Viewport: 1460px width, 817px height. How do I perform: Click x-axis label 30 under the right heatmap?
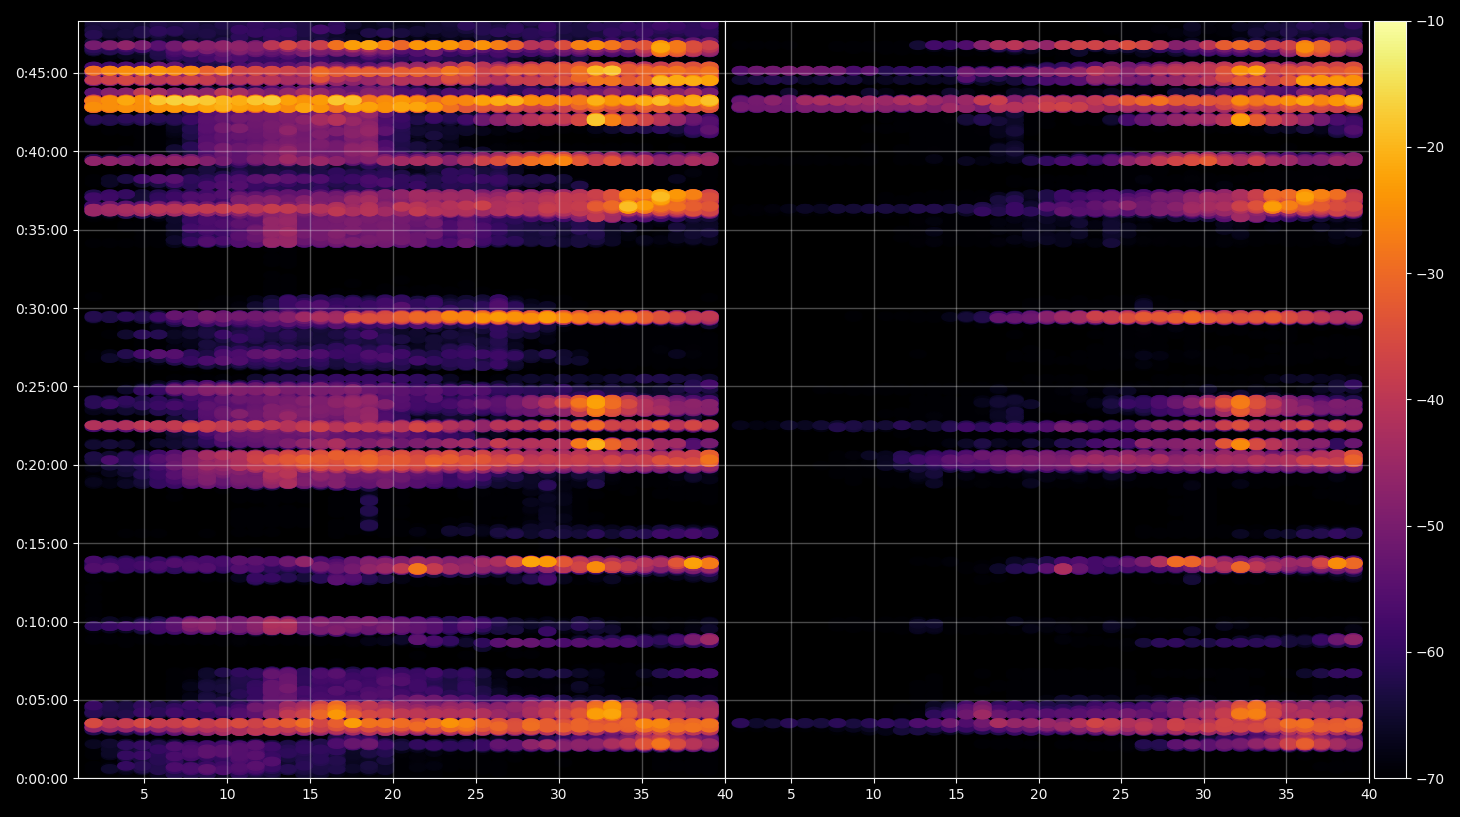point(1203,795)
